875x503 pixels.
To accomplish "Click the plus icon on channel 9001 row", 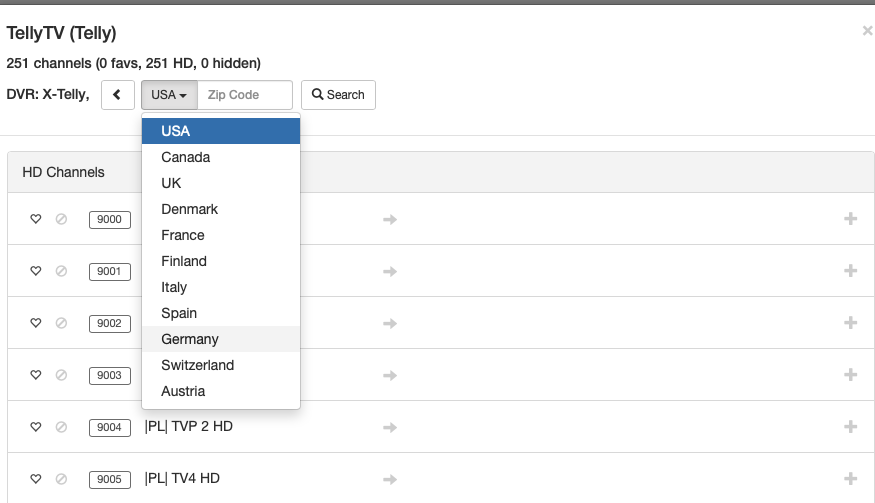I will pos(851,271).
